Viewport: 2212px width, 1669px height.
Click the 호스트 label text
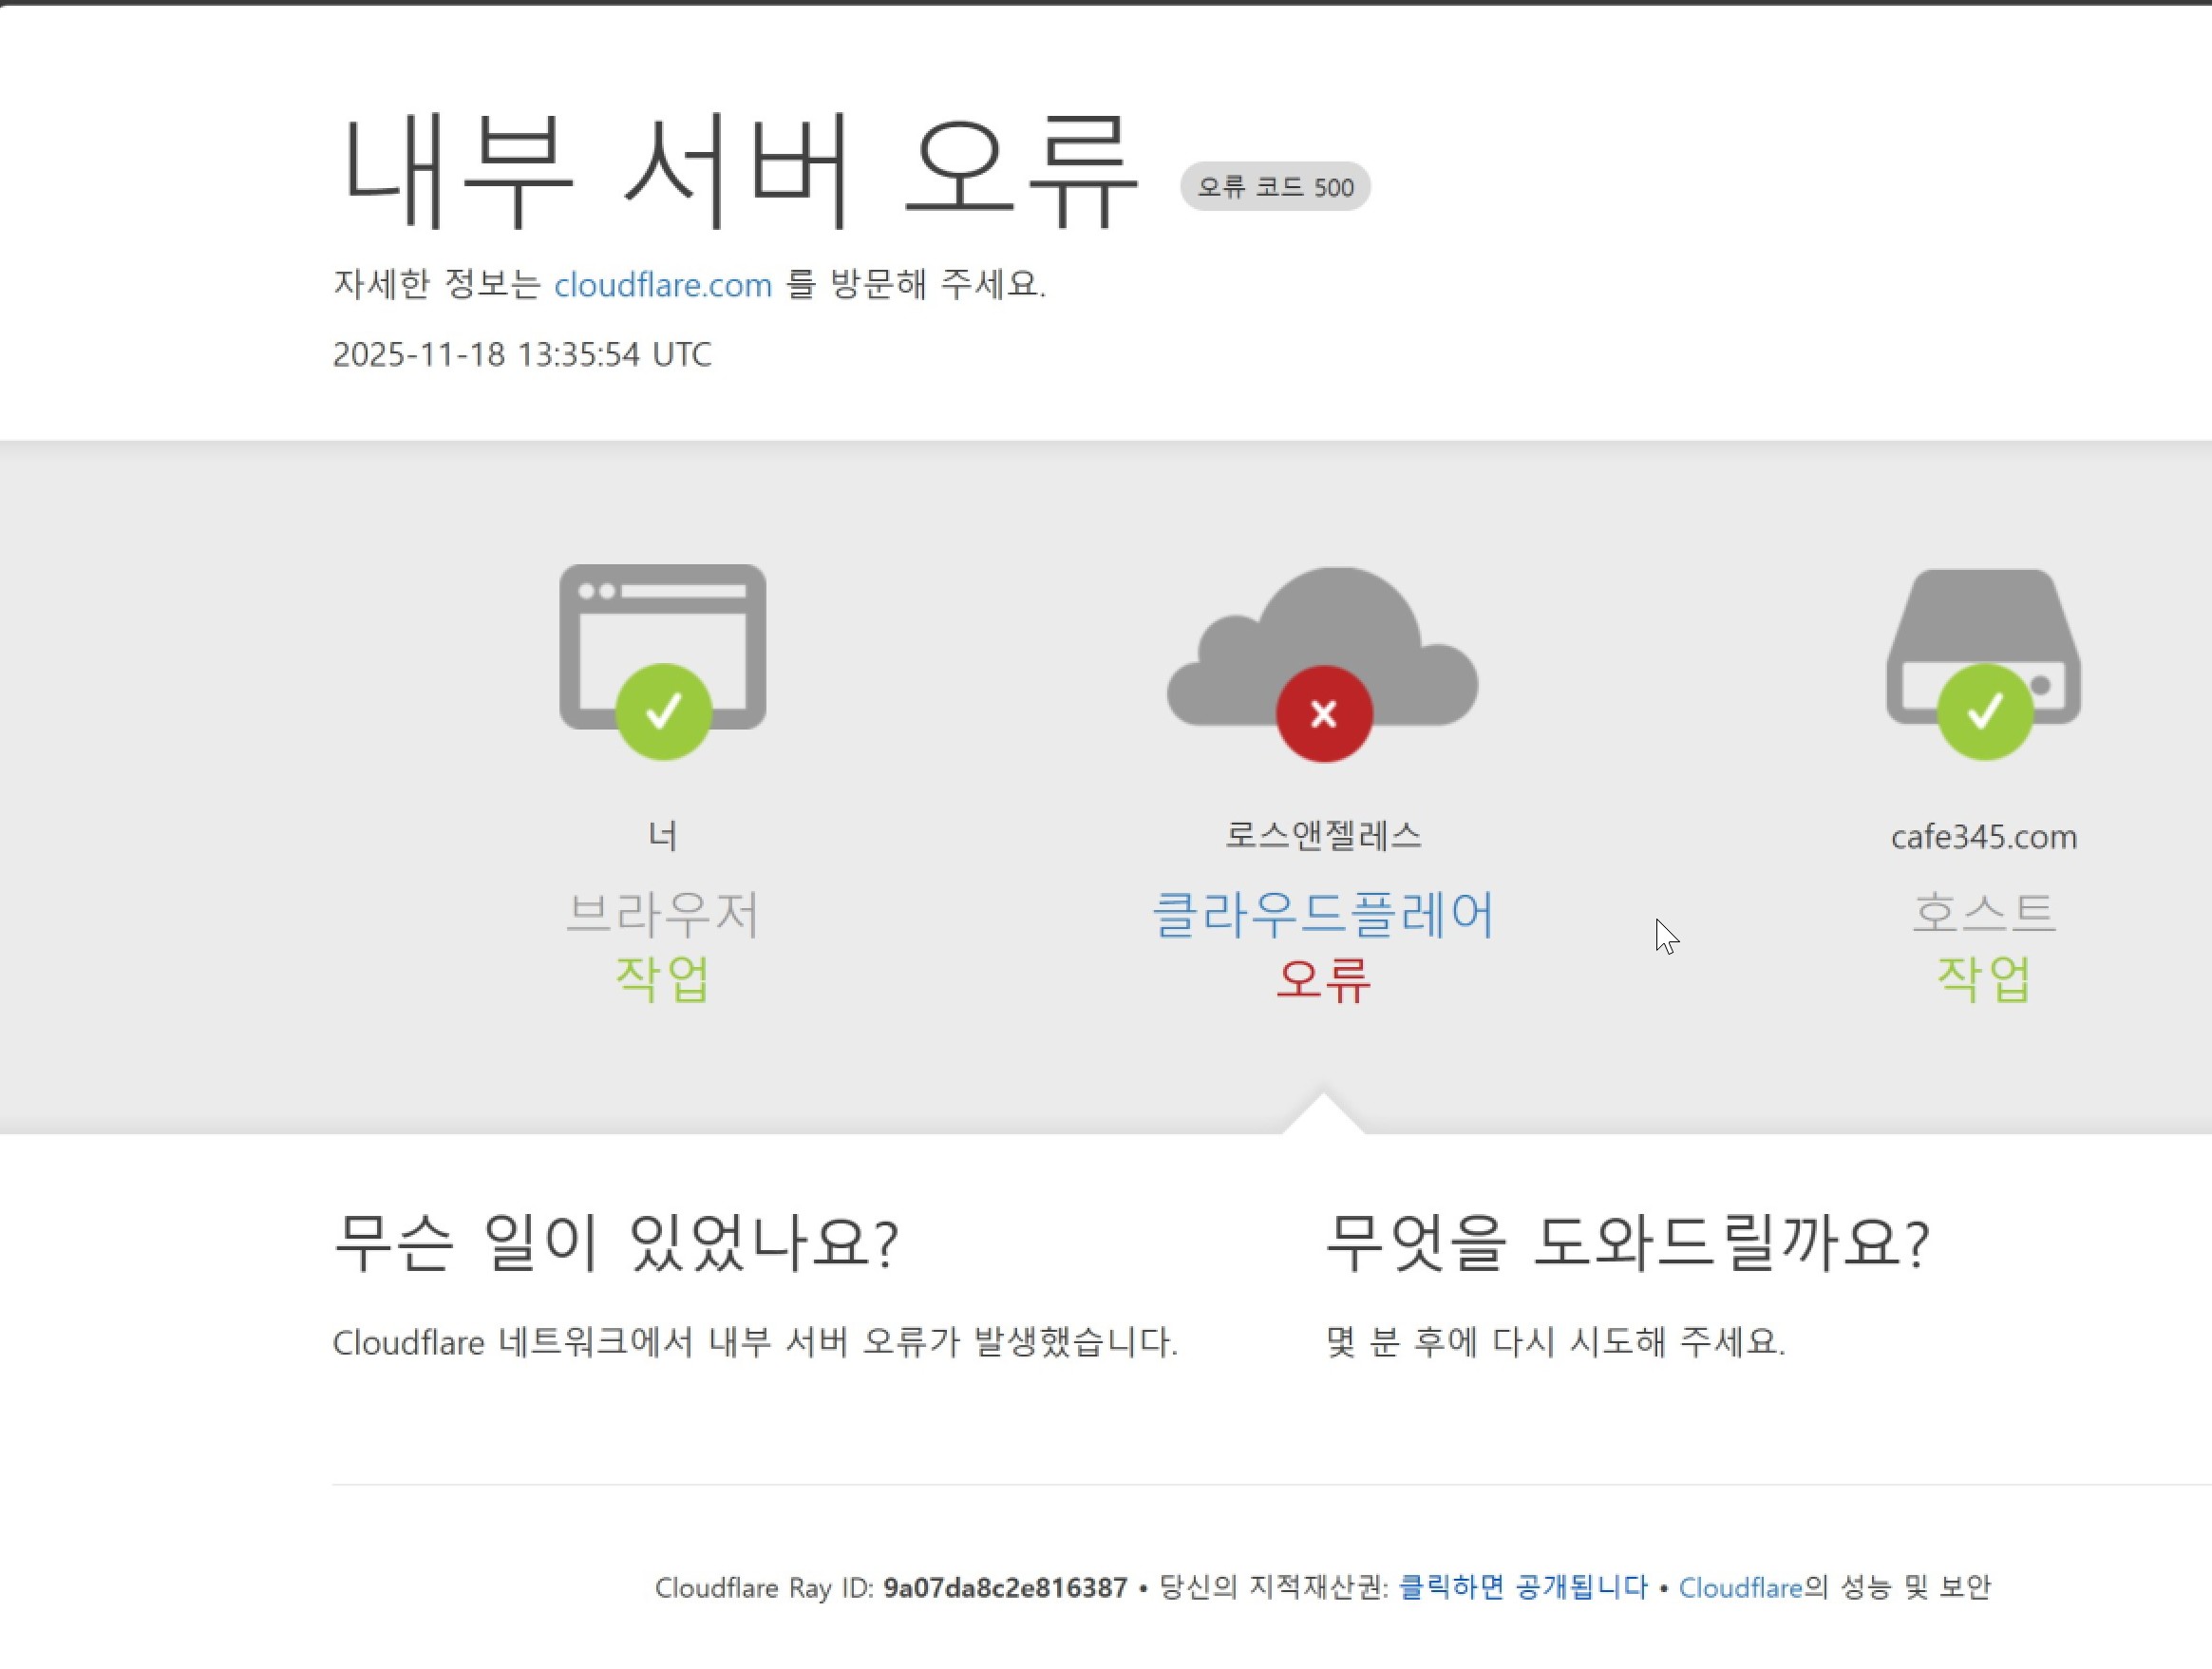(x=1984, y=913)
